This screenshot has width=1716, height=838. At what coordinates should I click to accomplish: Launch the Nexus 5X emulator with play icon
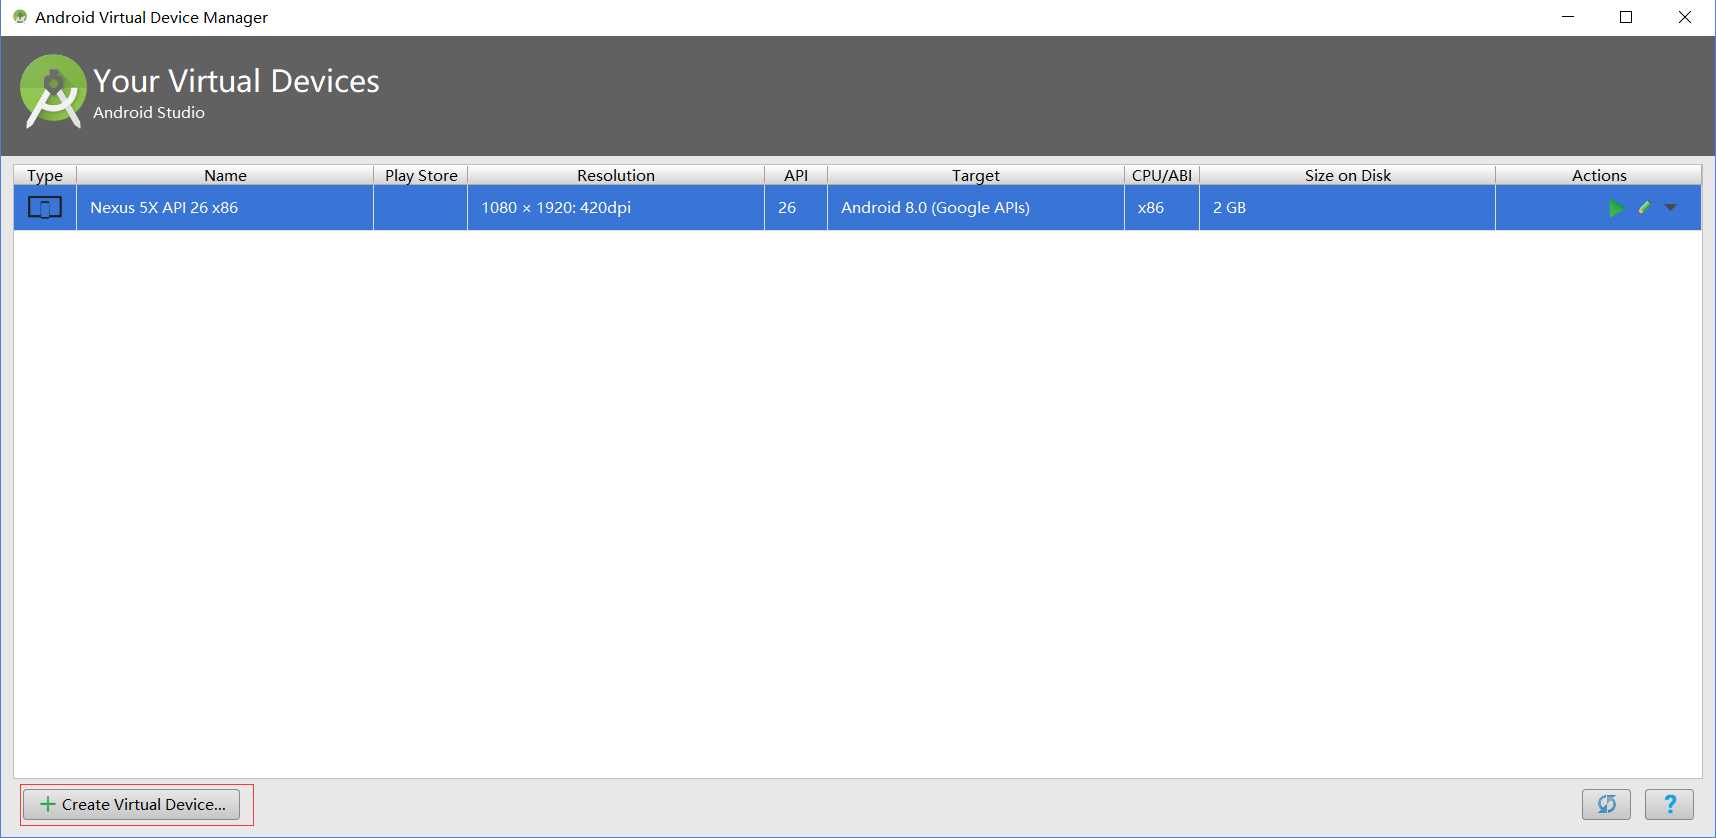[1615, 208]
